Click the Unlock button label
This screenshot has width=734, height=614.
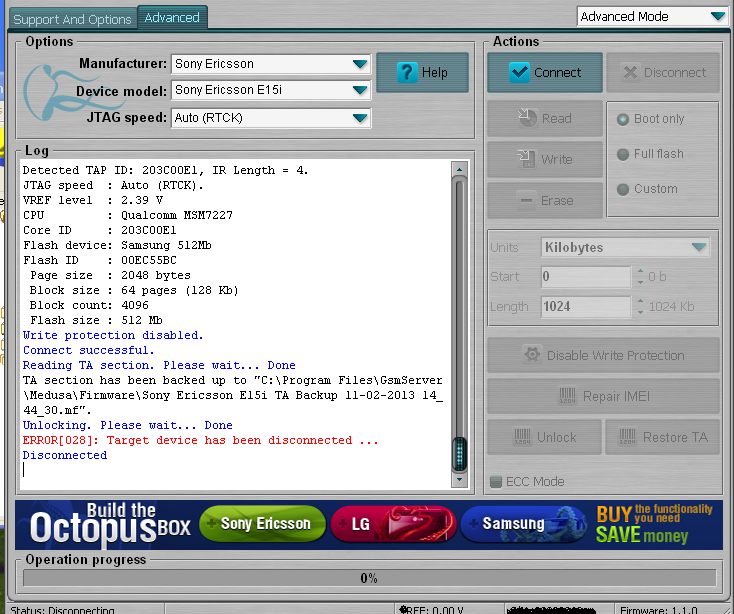pos(557,438)
